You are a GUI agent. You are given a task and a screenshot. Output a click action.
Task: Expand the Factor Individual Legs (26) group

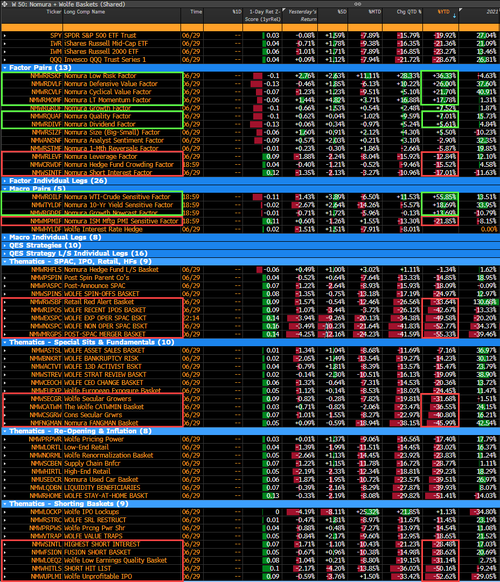[5, 181]
